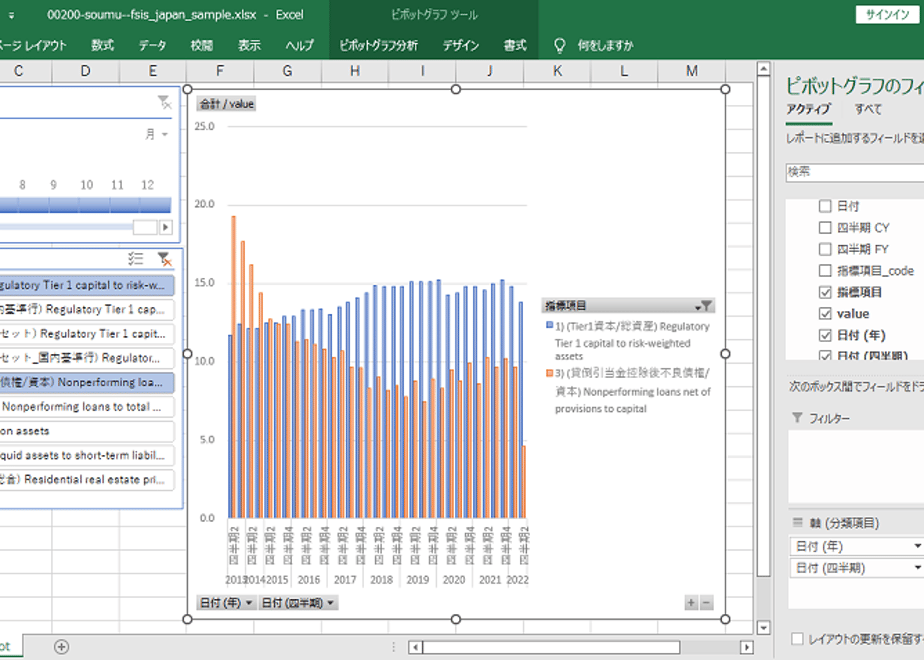Check the 指標項目_code field

[x=825, y=270]
